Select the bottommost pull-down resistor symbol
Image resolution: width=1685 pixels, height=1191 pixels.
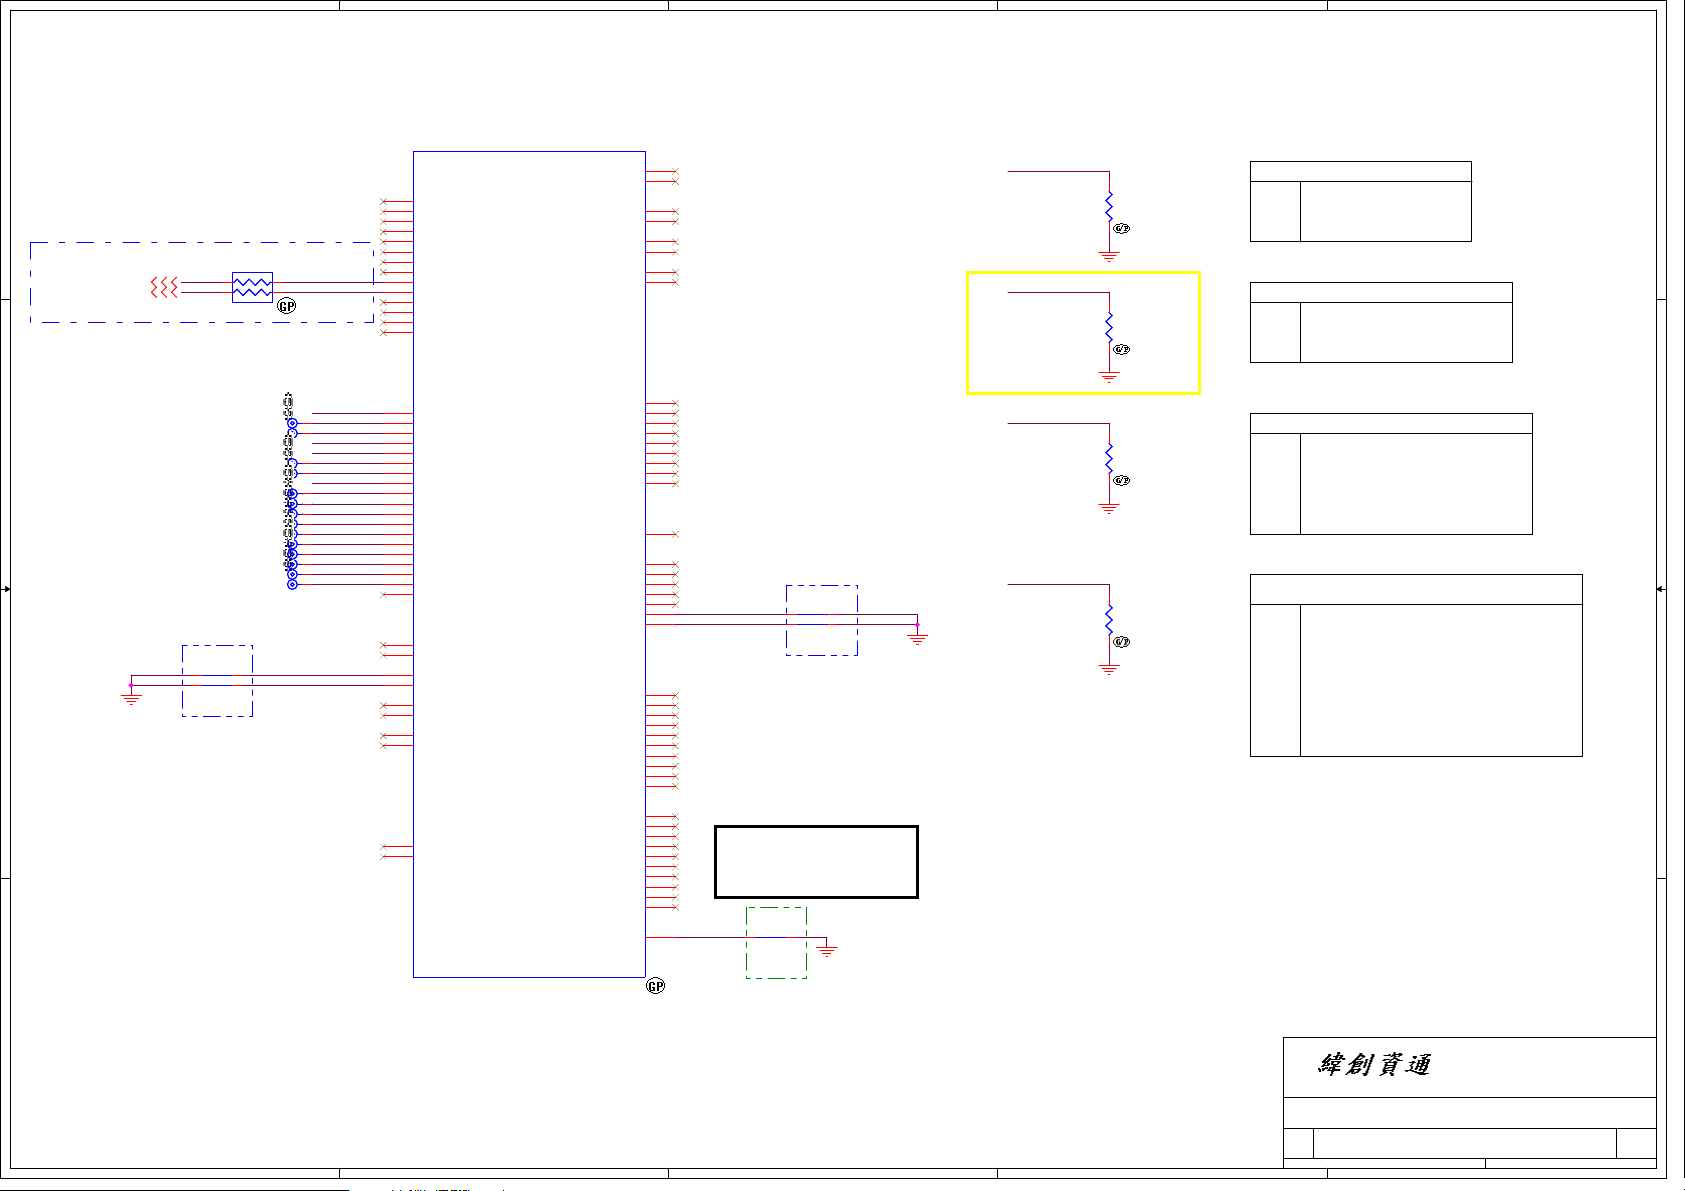[x=1109, y=619]
